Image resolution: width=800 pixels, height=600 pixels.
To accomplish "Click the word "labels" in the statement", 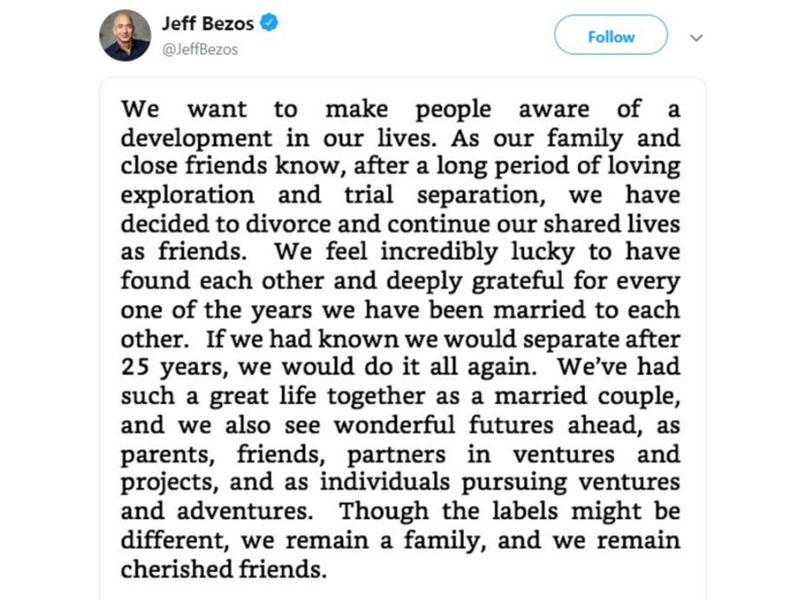I will coord(525,511).
